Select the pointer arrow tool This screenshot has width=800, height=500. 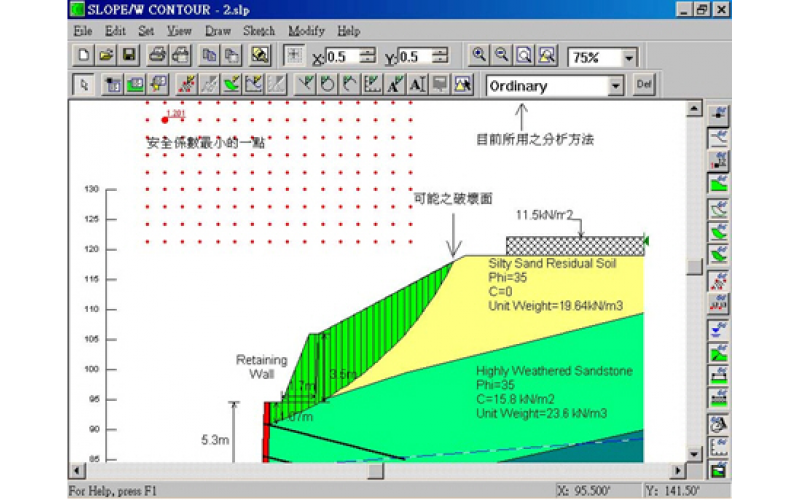coord(84,85)
